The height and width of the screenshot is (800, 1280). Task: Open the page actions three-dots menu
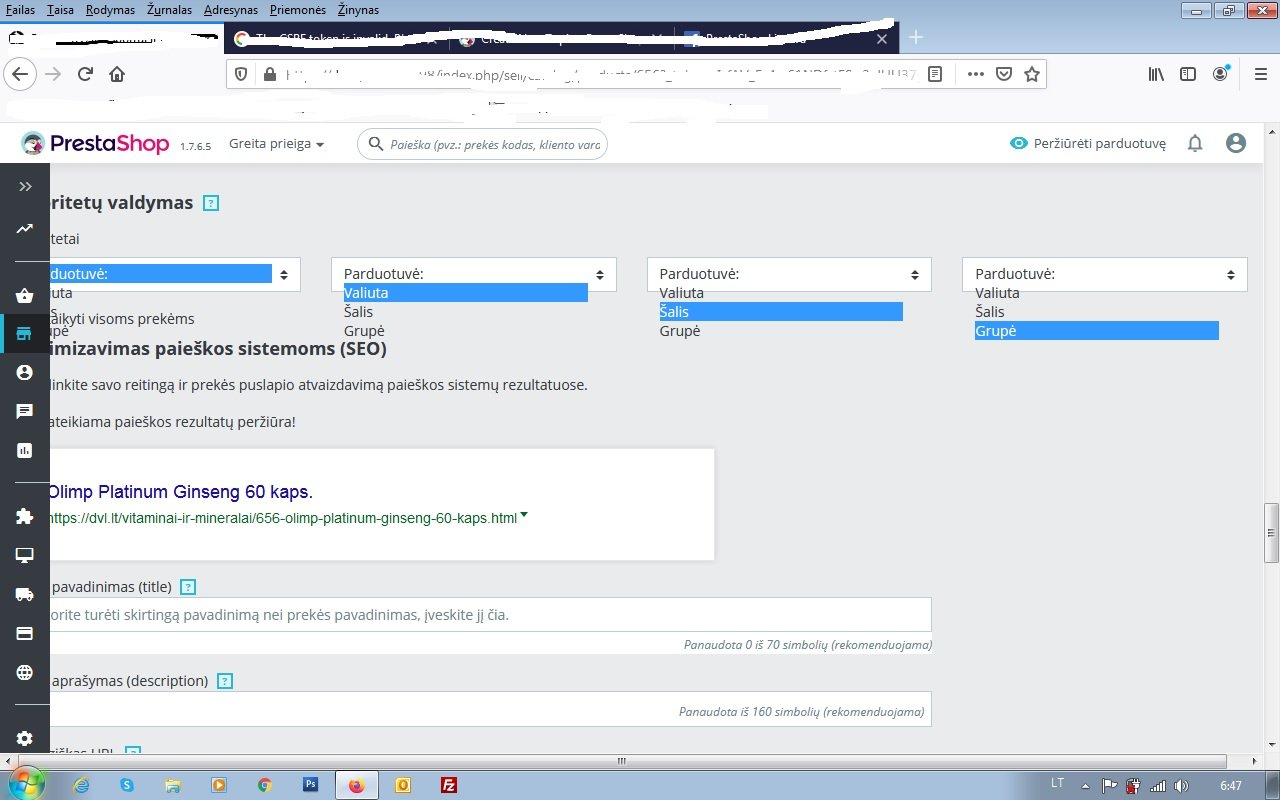(976, 74)
